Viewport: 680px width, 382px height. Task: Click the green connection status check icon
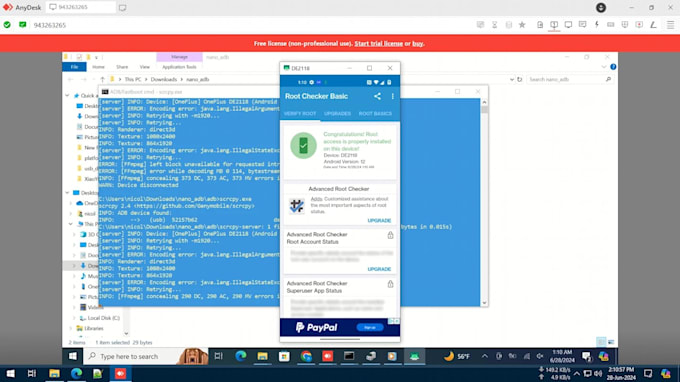[x=7, y=25]
